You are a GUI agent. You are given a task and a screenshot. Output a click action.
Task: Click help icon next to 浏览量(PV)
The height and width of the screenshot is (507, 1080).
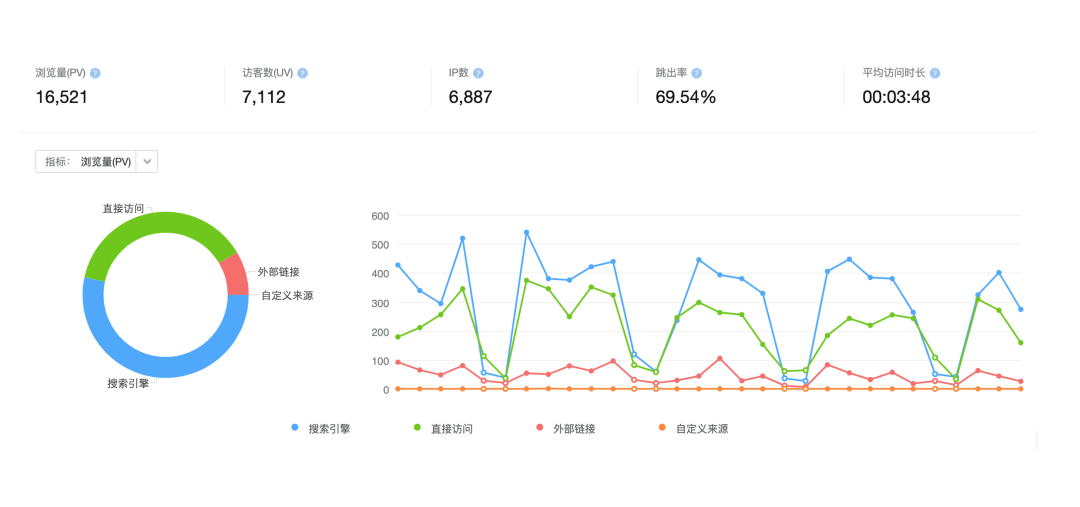[95, 73]
